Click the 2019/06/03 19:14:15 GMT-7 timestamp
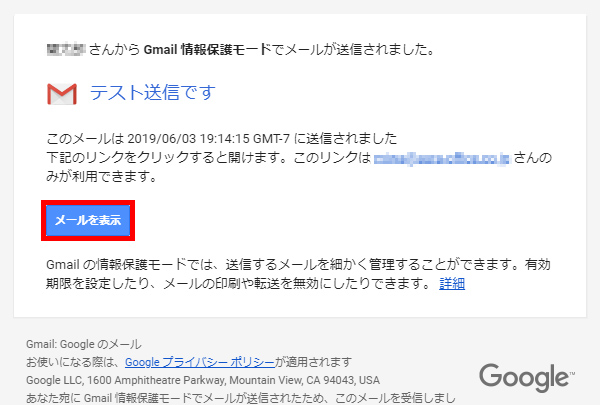Screen dimensions: 600x405 (208, 139)
